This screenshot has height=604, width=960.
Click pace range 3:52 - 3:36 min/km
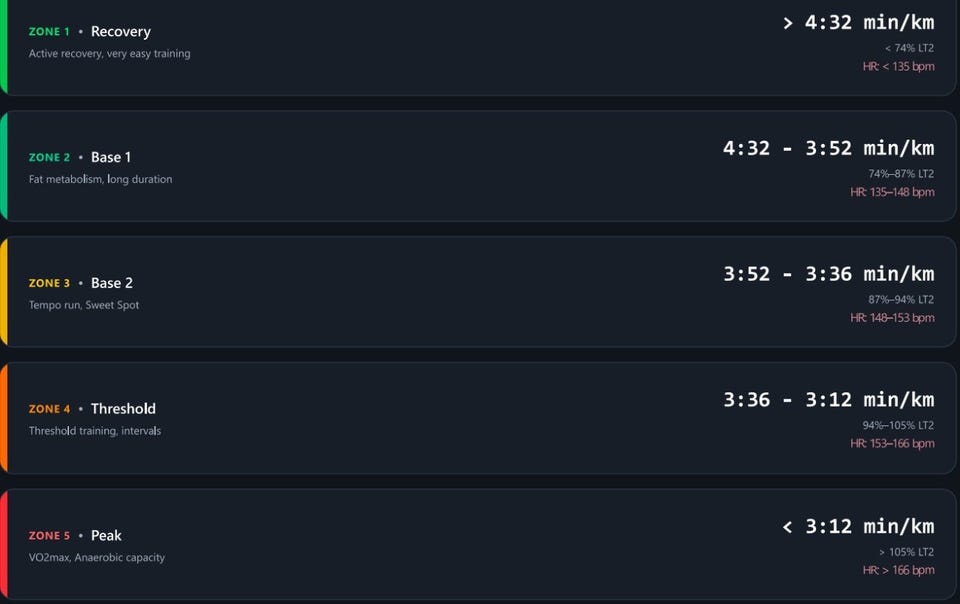pos(828,274)
